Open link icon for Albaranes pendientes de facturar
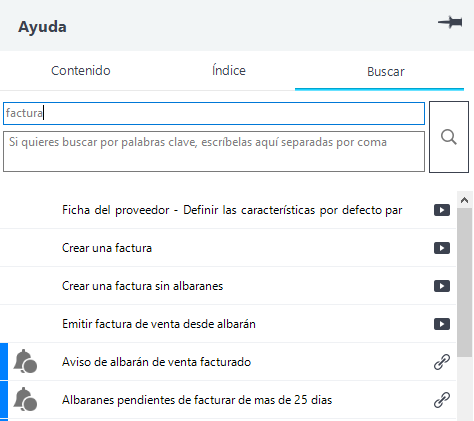The width and height of the screenshot is (474, 421). pos(442,400)
